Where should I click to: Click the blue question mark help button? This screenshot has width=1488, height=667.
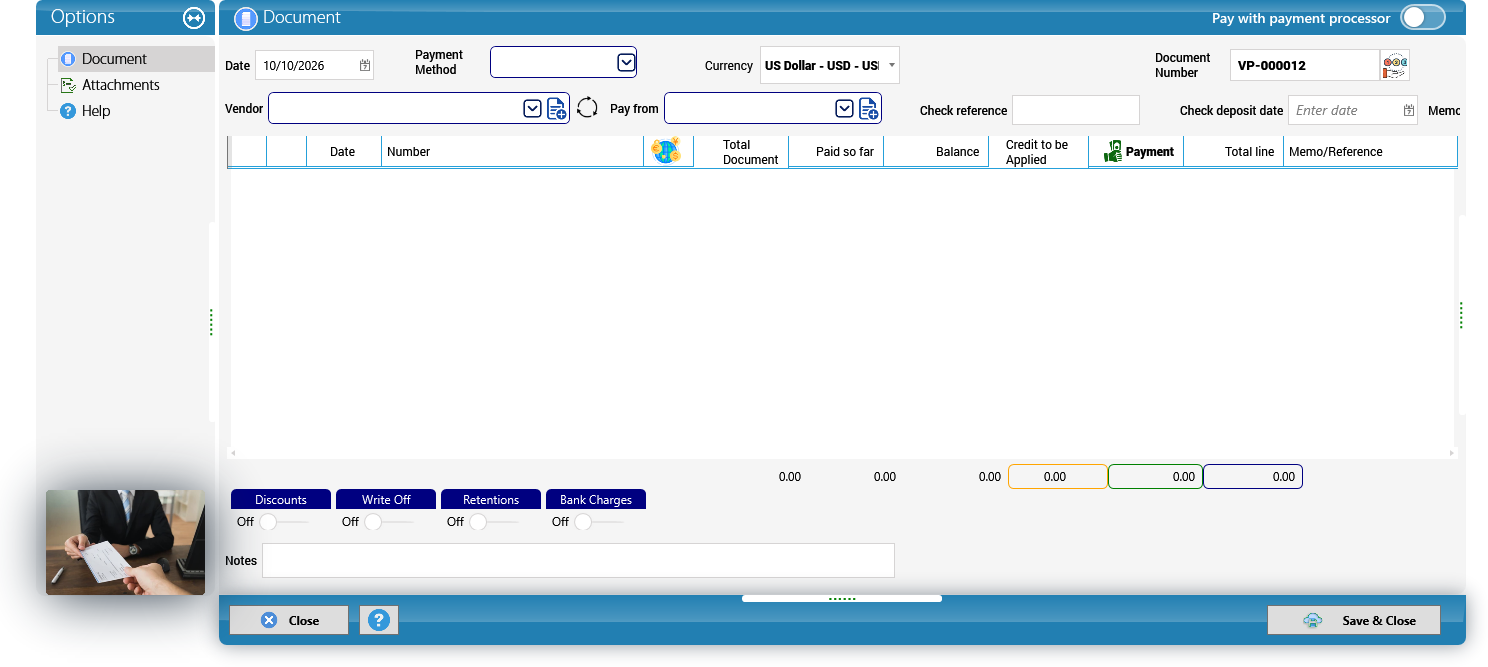pos(379,620)
